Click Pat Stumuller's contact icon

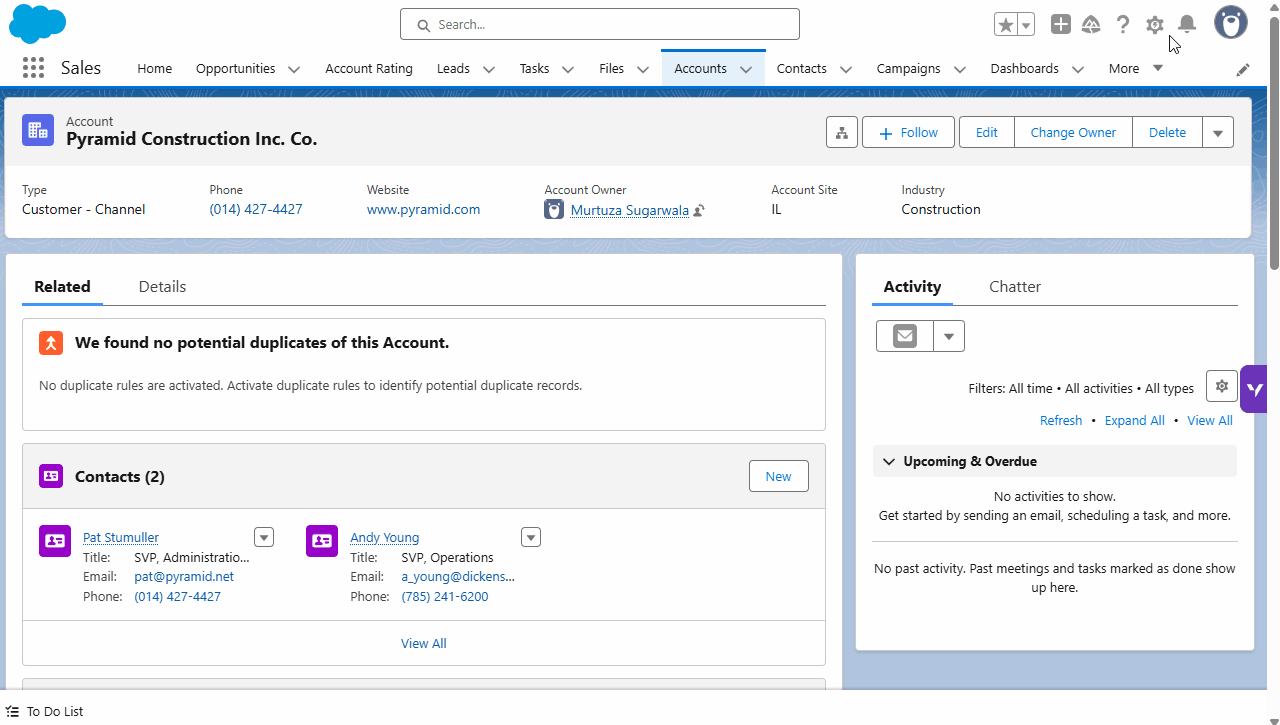click(55, 541)
